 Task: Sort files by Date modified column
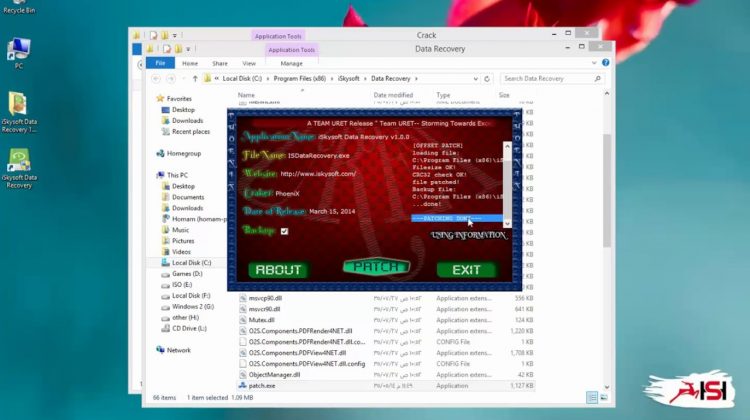tap(393, 95)
